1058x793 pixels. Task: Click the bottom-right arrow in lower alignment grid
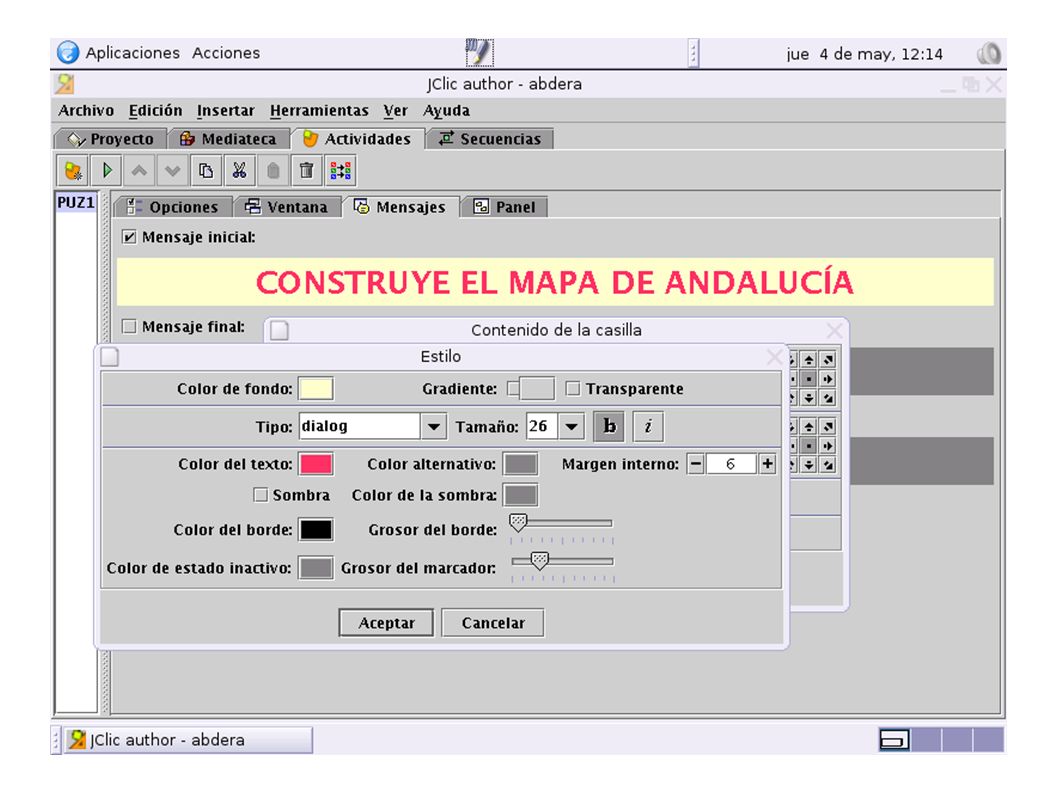click(x=828, y=464)
